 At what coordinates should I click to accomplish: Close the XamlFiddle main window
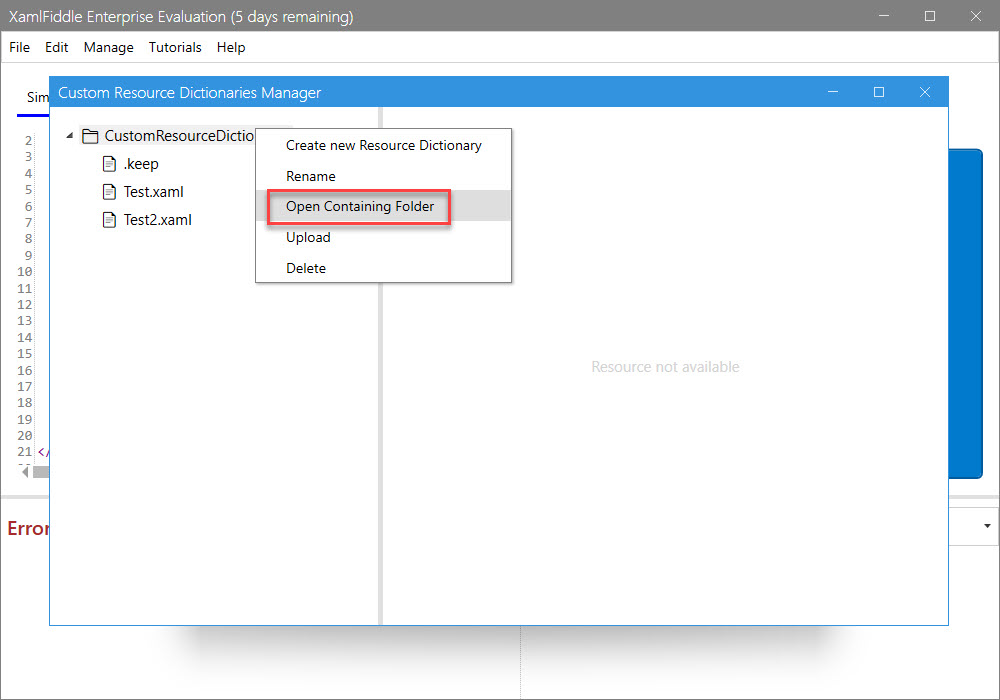point(976,16)
